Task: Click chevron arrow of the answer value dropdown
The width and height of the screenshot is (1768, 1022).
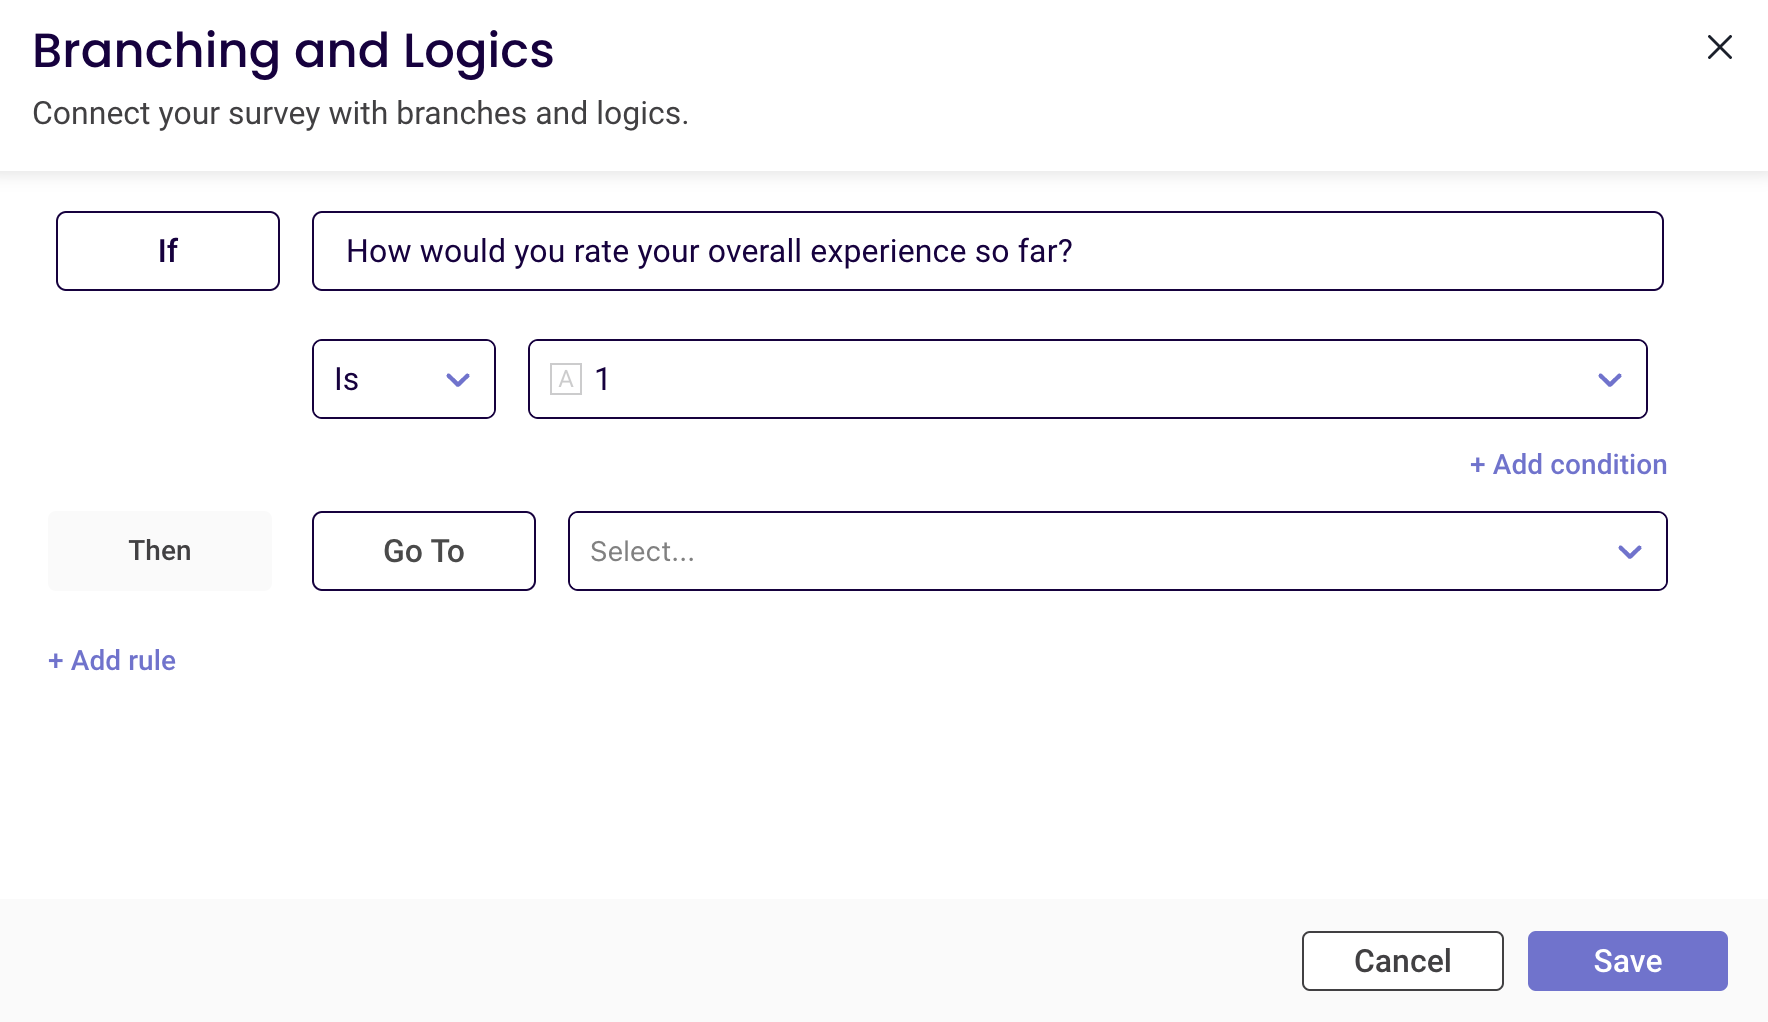Action: coord(1609,380)
